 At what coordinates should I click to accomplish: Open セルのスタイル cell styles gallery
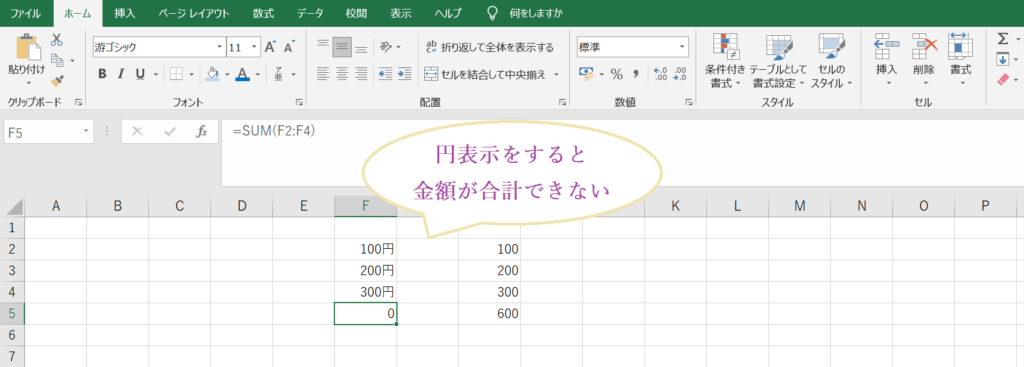click(832, 61)
